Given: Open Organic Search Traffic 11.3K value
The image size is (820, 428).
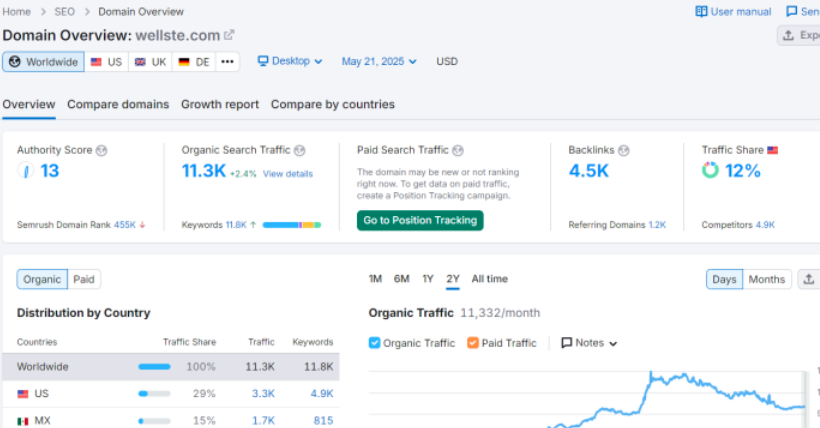Looking at the screenshot, I should click(204, 171).
